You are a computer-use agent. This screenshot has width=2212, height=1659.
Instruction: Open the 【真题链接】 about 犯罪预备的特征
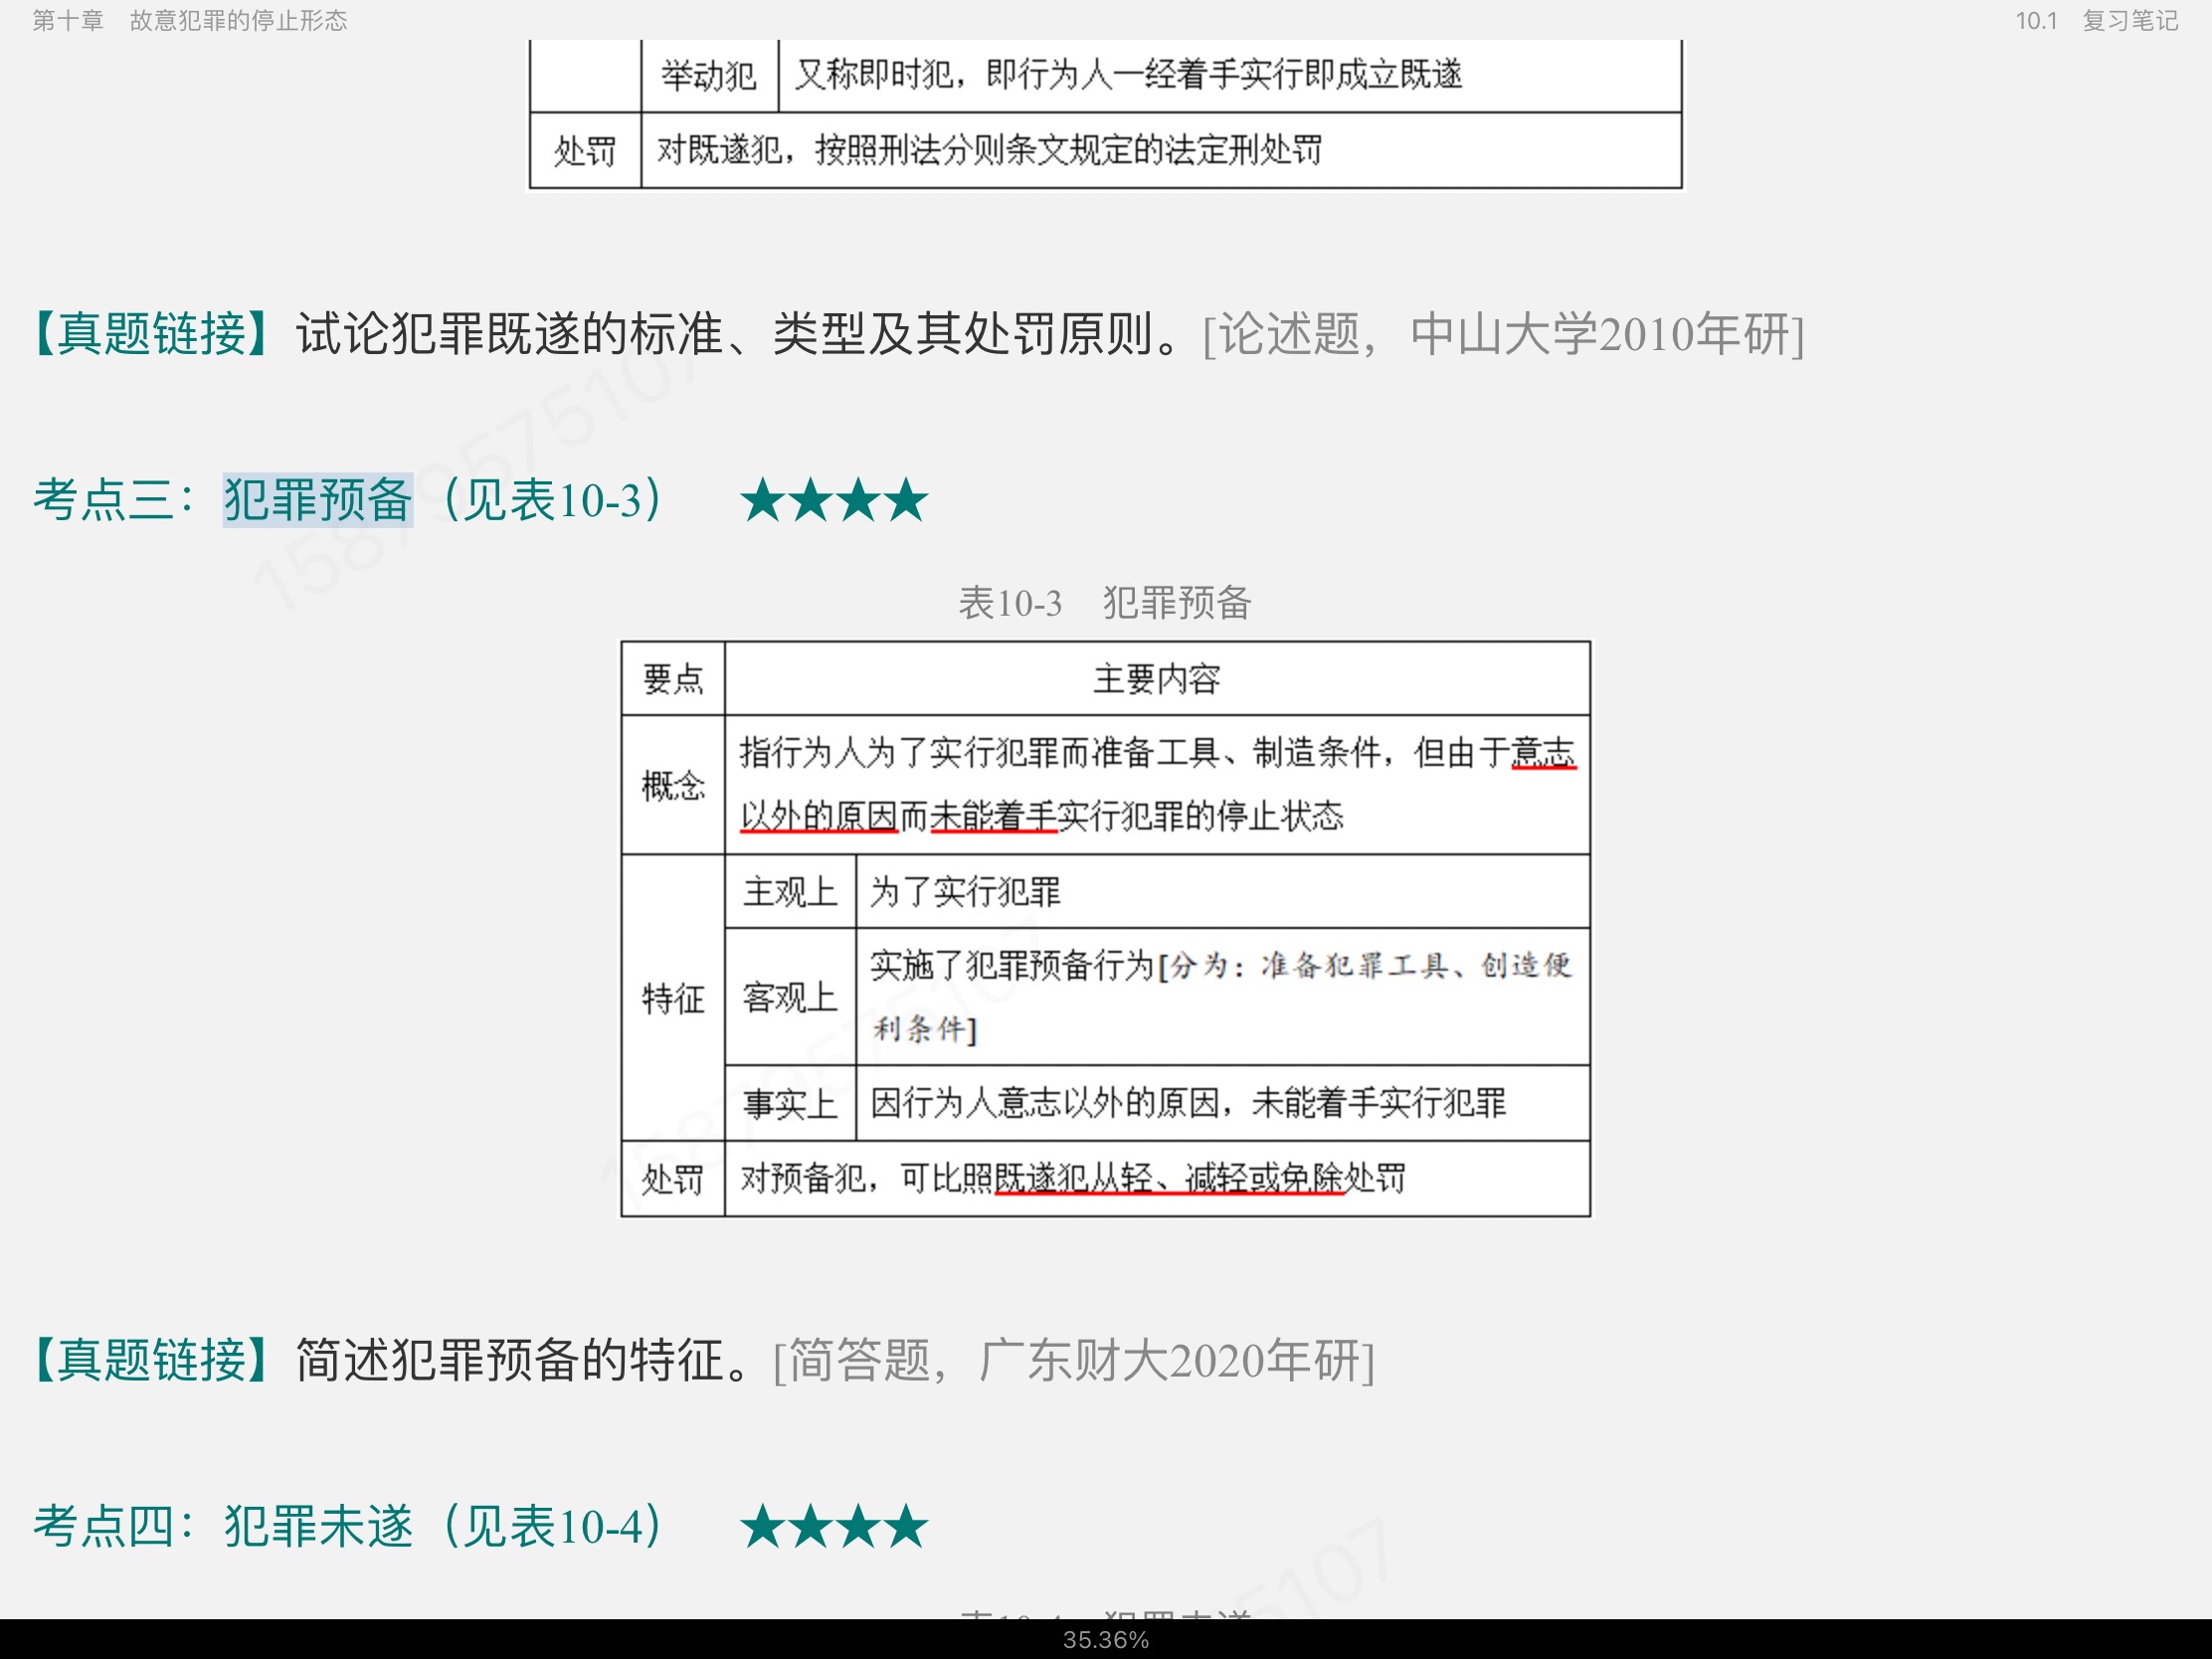point(150,1360)
